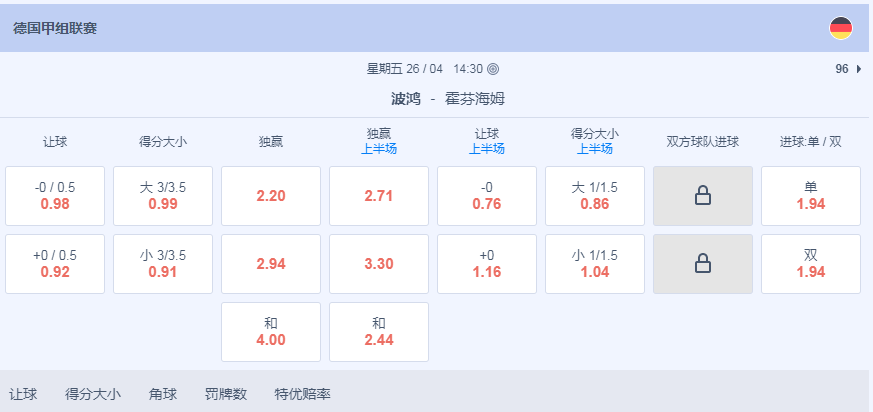Choose first-half draw 和 at 2.44
873x412 pixels.
pyautogui.click(x=379, y=332)
